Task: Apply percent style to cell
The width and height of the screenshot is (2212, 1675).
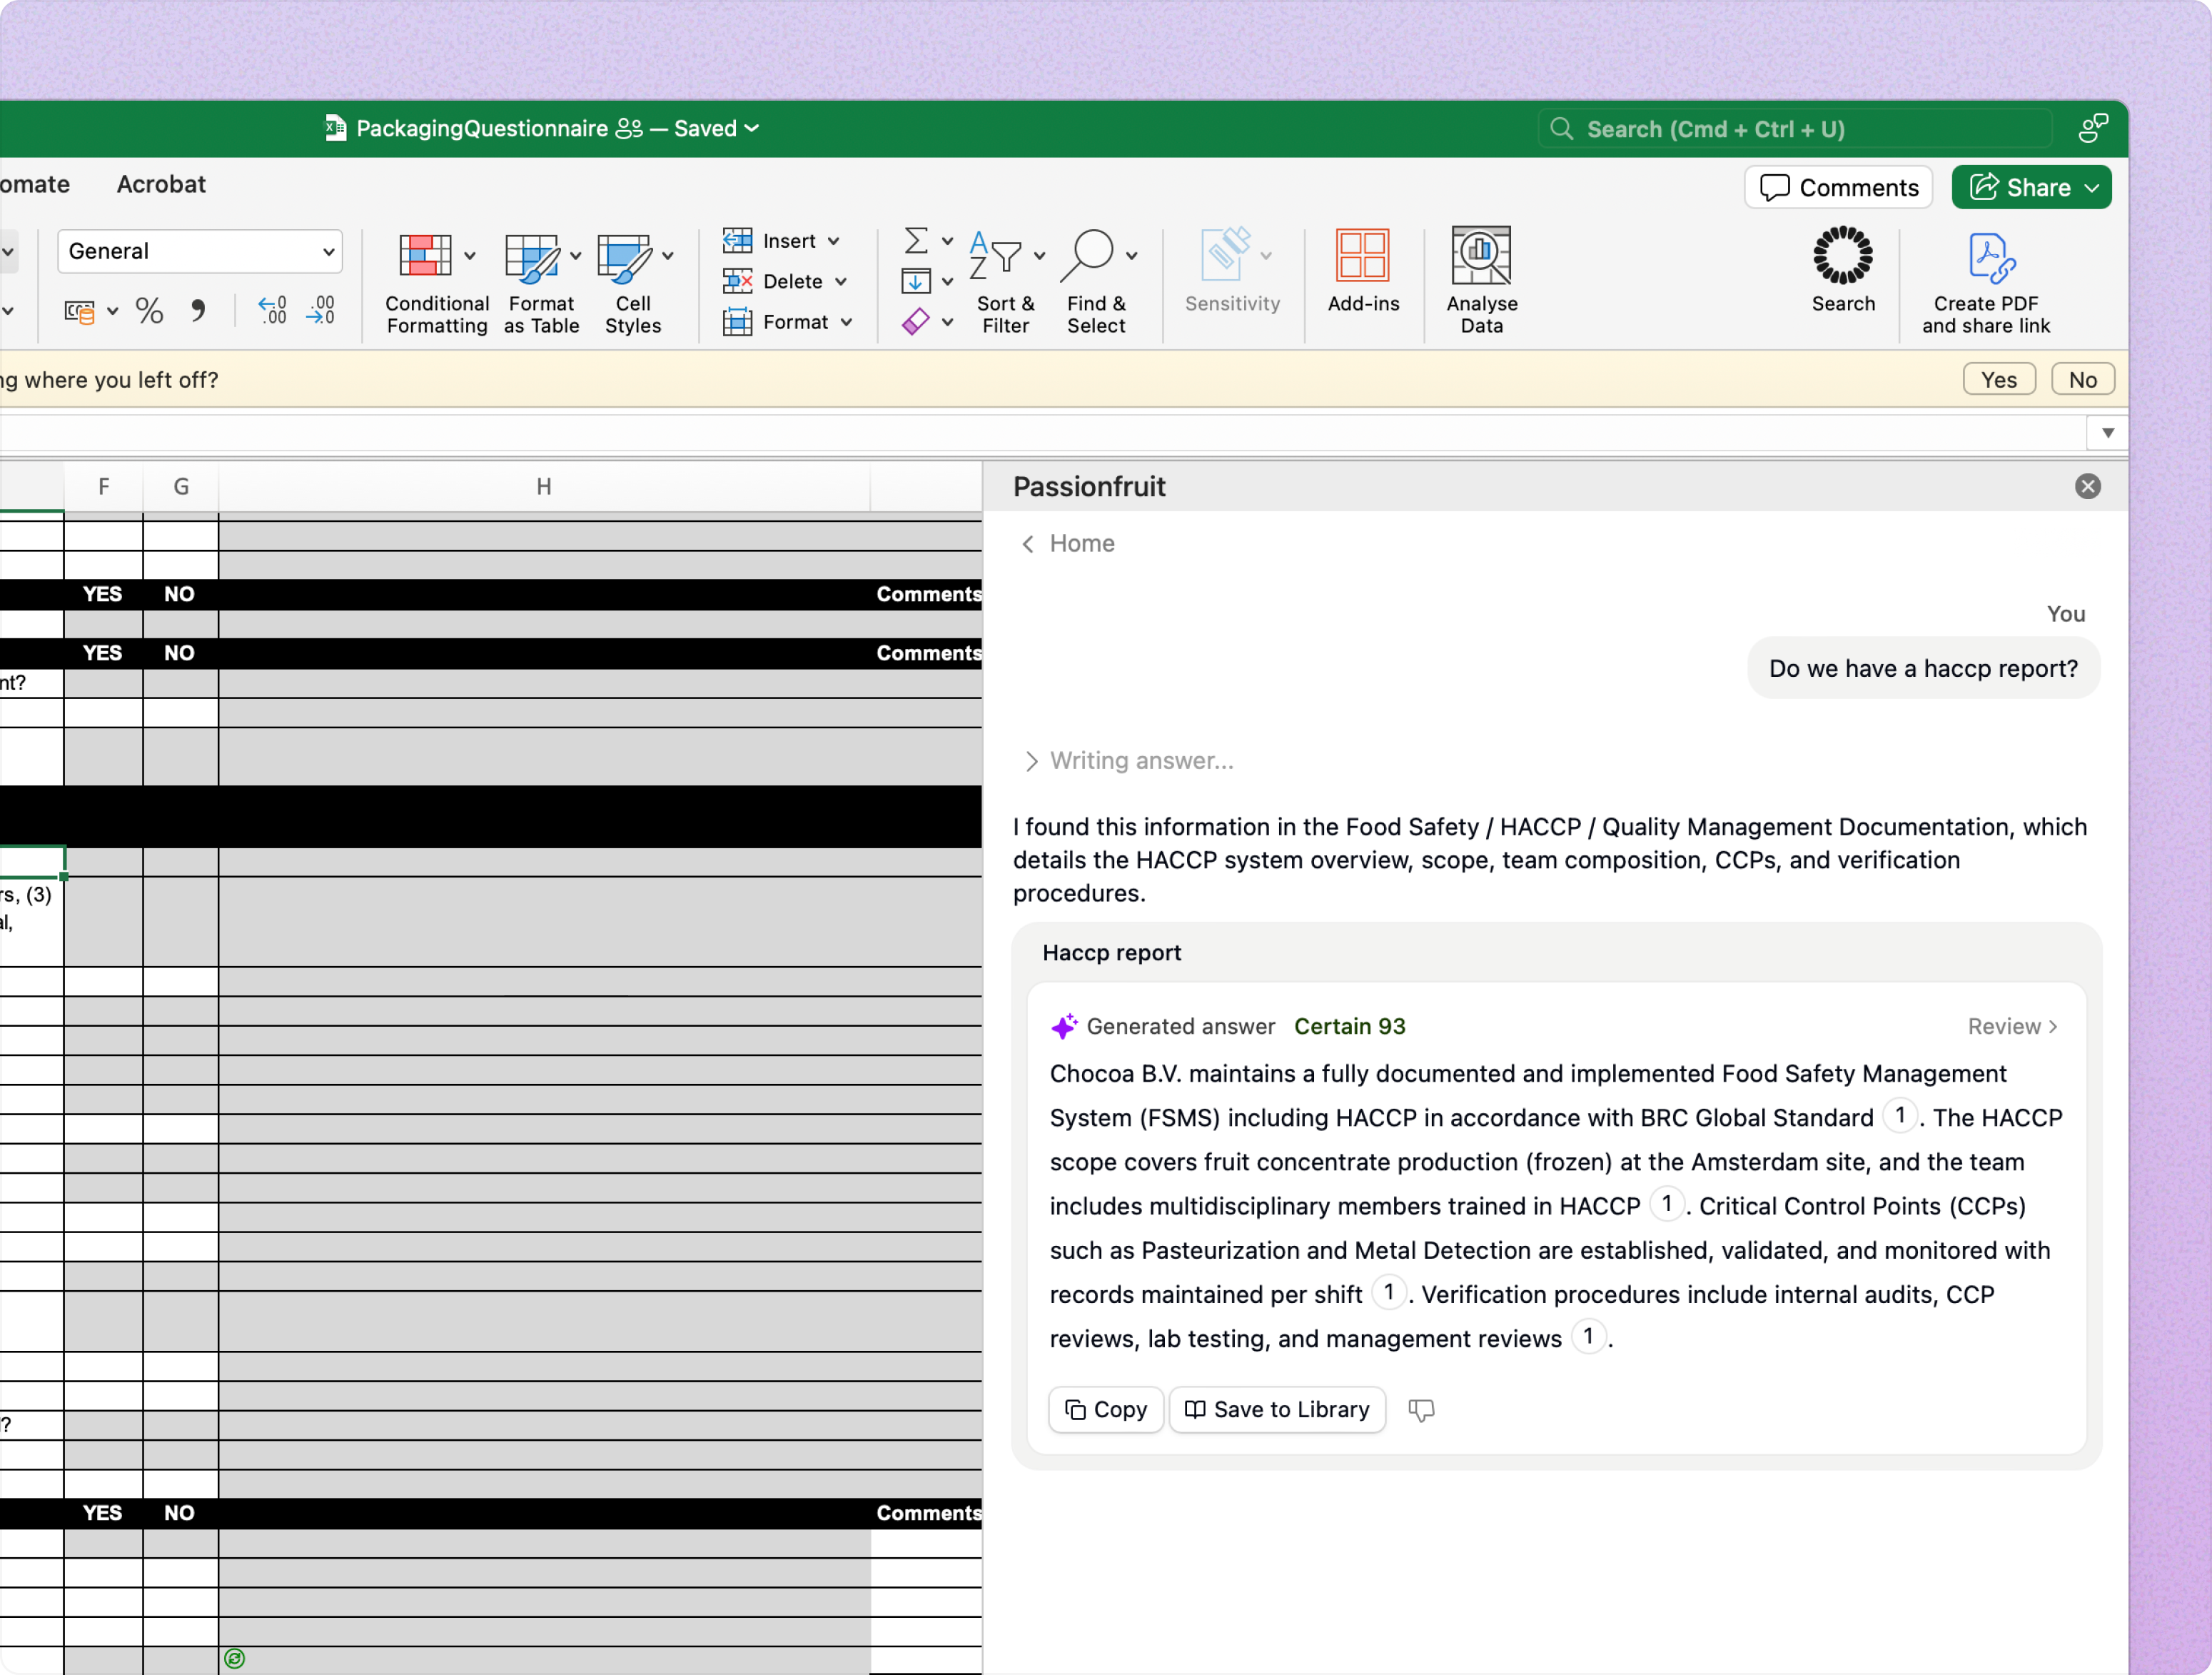Action: coord(149,311)
